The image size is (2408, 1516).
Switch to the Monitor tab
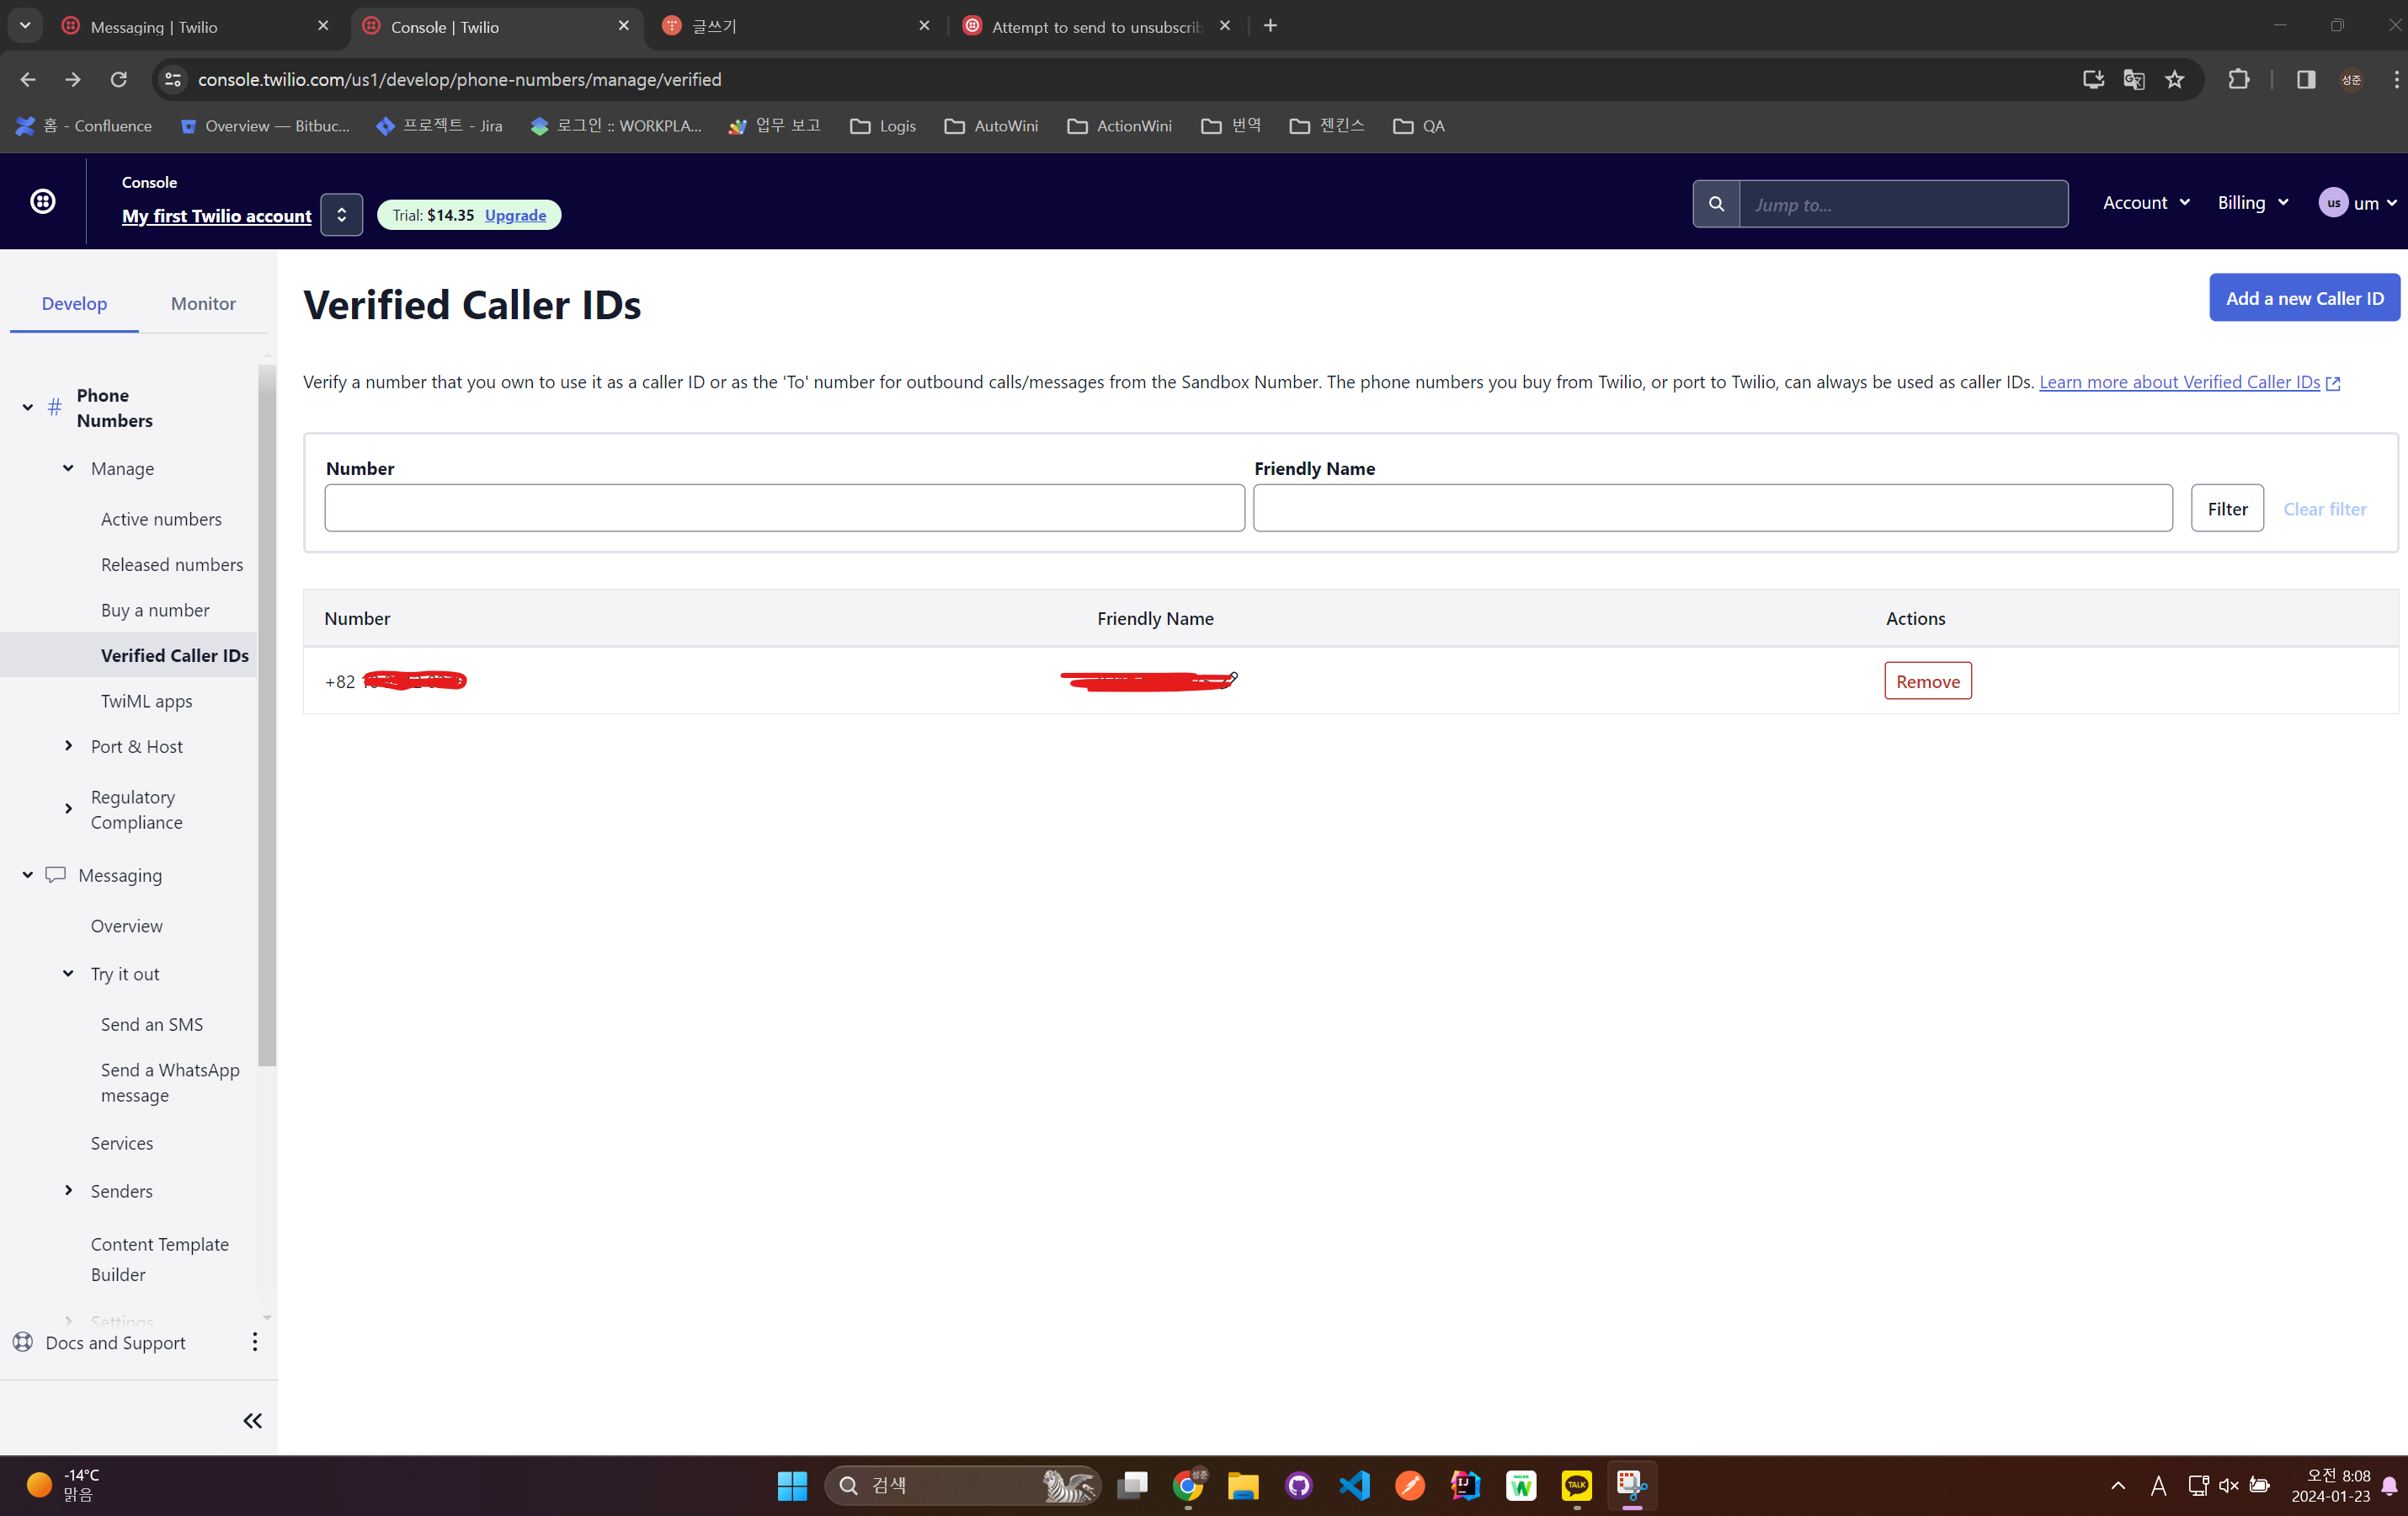point(203,303)
